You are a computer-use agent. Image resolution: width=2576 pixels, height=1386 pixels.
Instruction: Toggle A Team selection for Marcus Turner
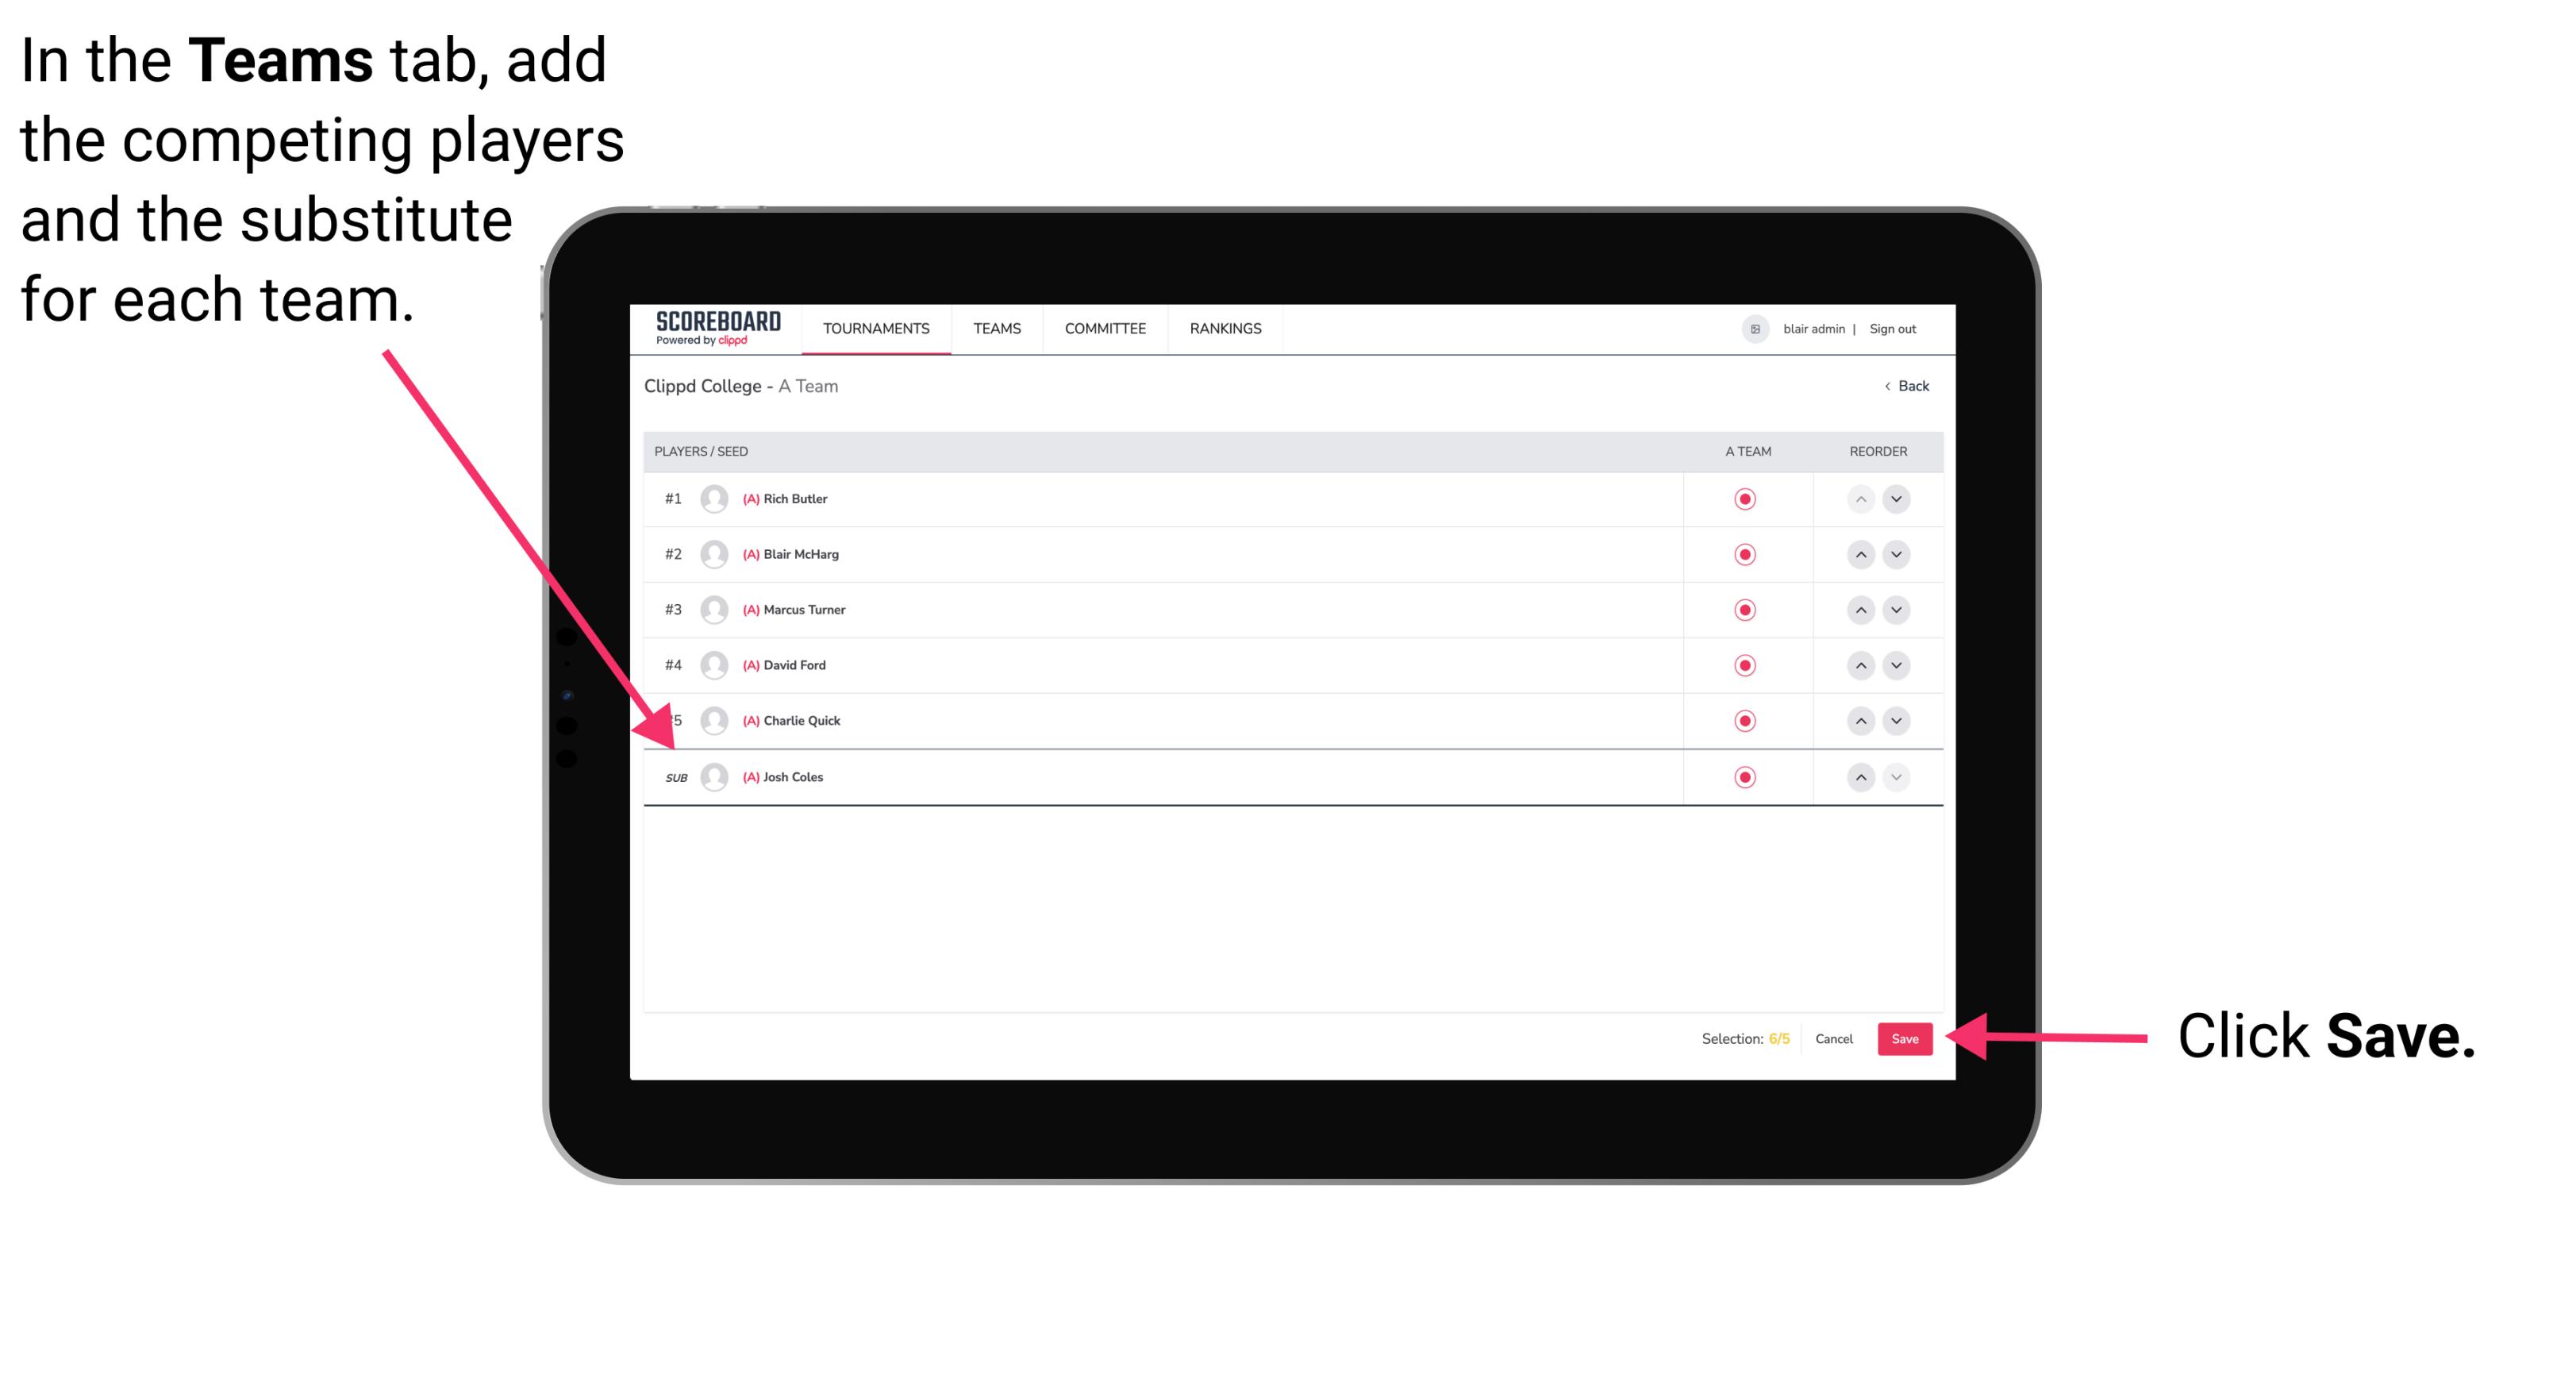point(1745,610)
